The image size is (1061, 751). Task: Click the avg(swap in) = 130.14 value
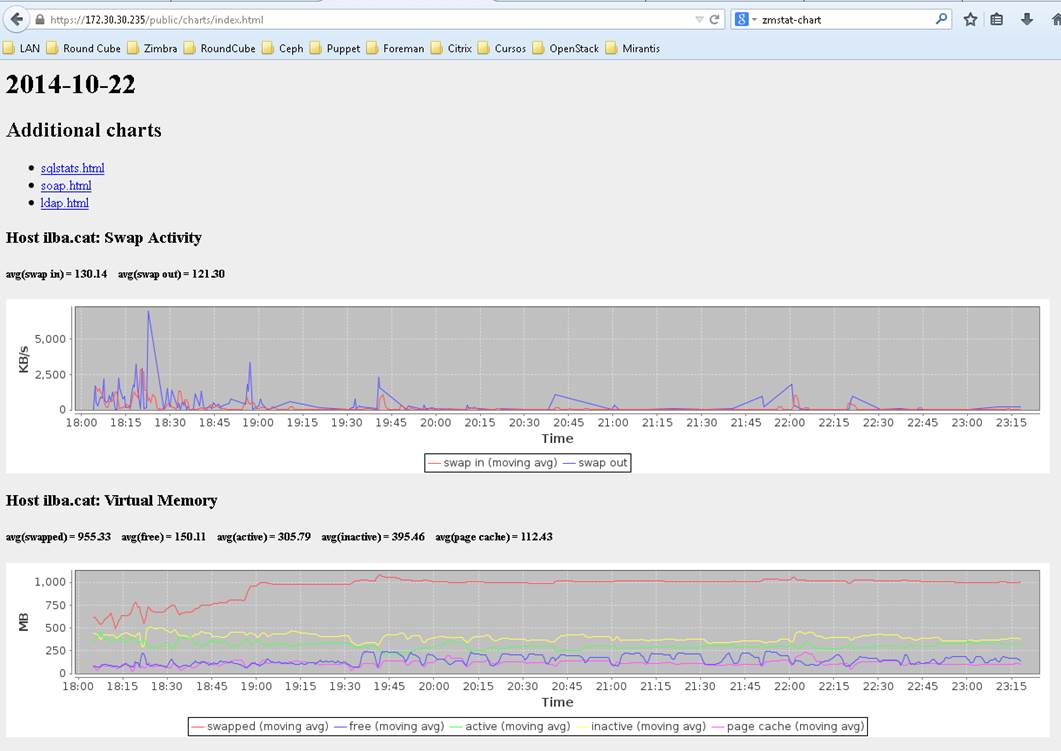coord(56,274)
